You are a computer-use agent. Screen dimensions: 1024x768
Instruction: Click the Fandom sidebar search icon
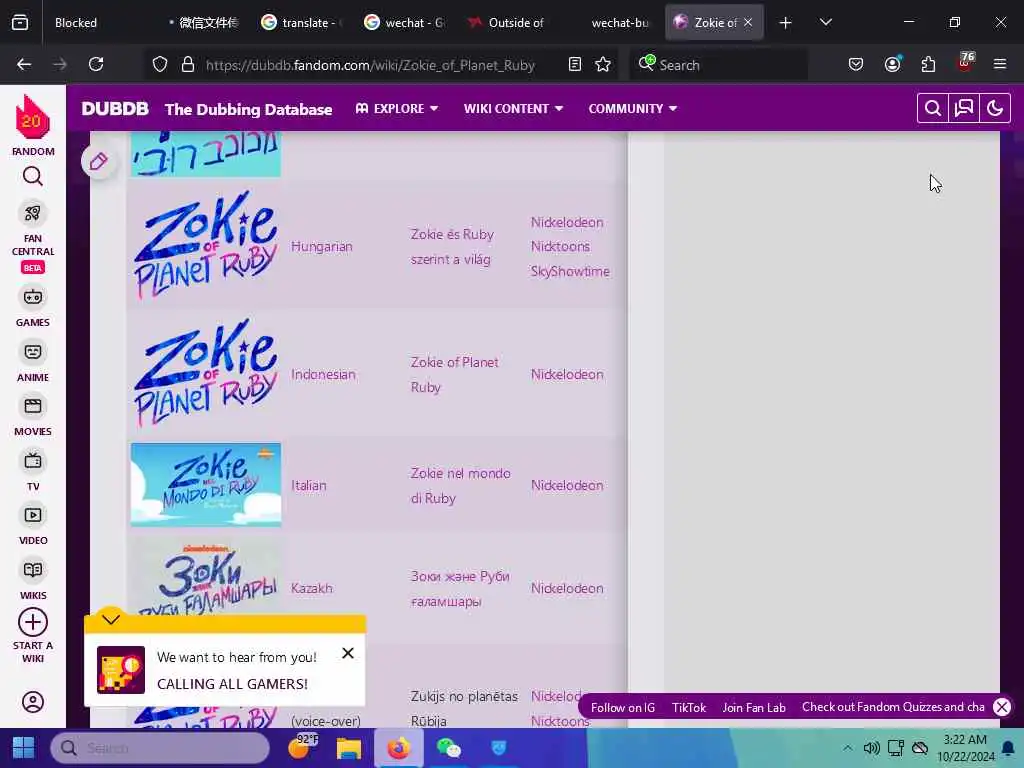pos(33,176)
